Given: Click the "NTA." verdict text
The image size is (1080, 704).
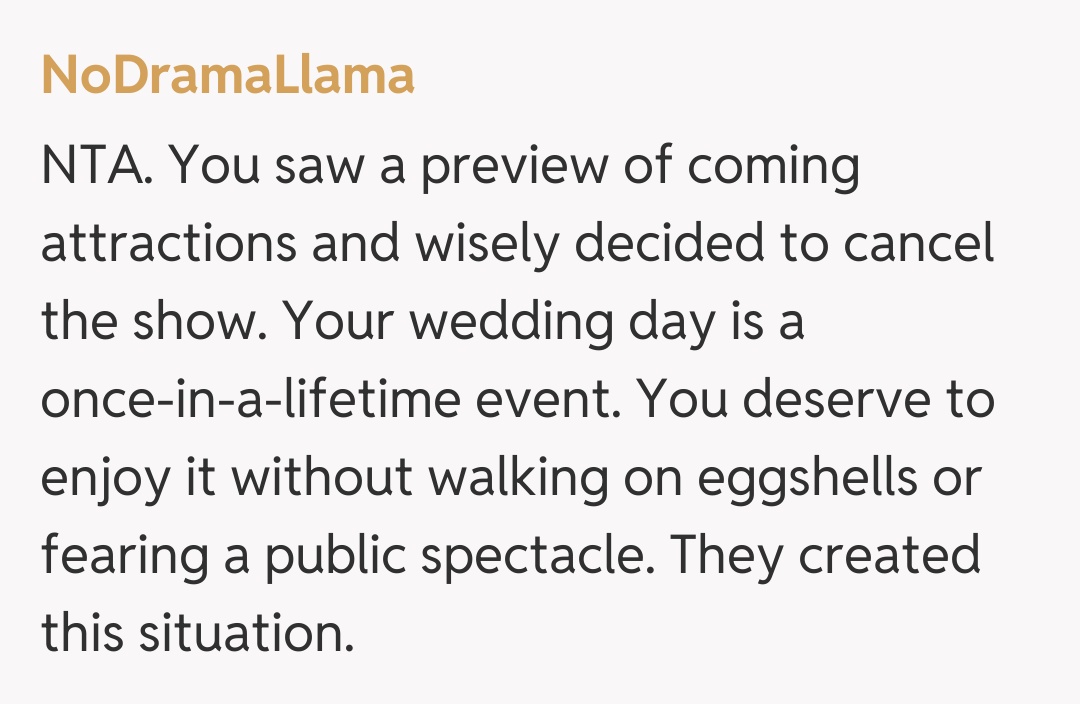Looking at the screenshot, I should (x=96, y=168).
